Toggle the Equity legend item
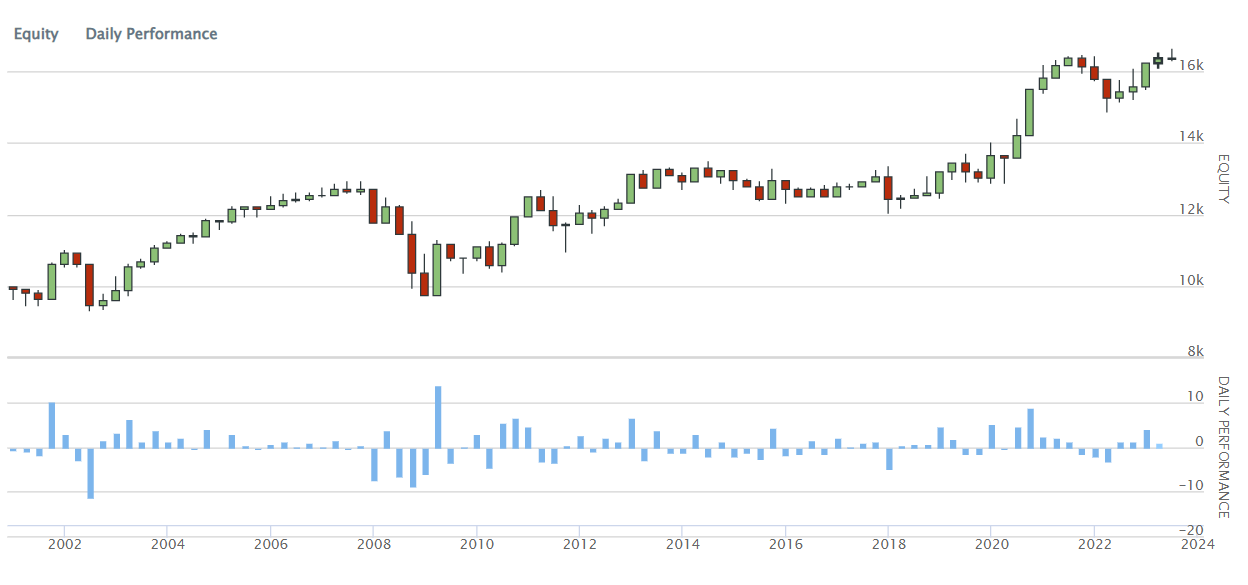Image resolution: width=1248 pixels, height=585 pixels. click(x=36, y=34)
